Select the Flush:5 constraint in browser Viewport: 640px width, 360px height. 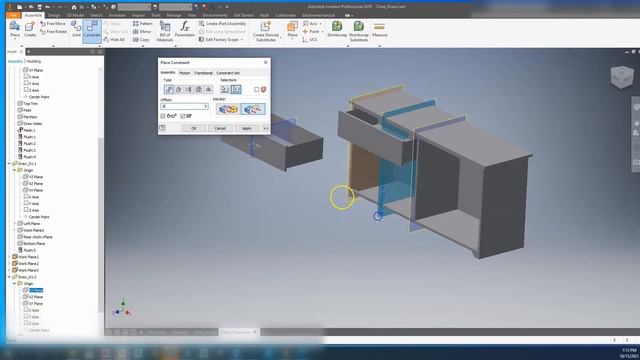coord(26,250)
